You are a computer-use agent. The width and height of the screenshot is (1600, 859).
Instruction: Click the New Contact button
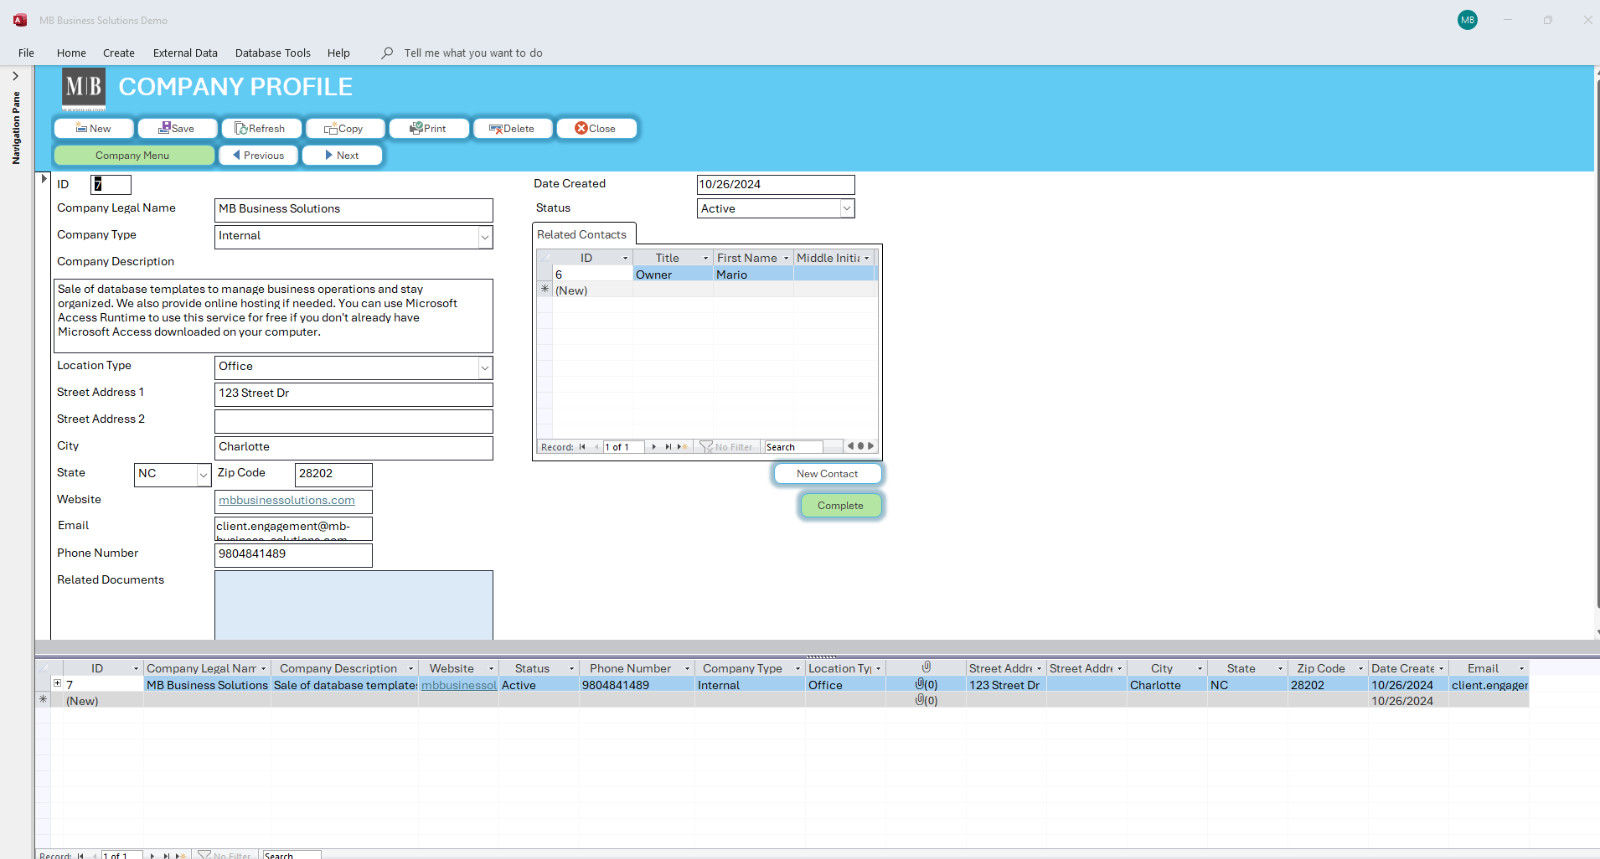coord(827,474)
